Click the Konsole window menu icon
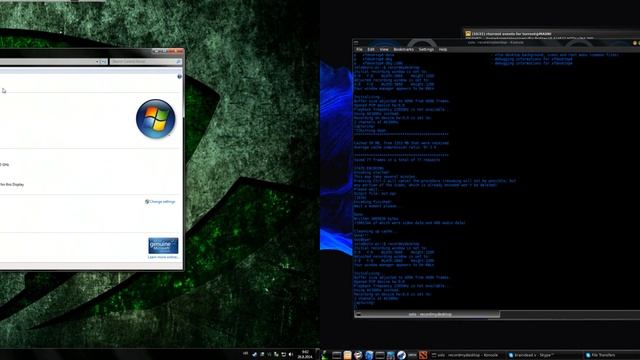Viewport: 640px width, 360px height. pos(356,42)
